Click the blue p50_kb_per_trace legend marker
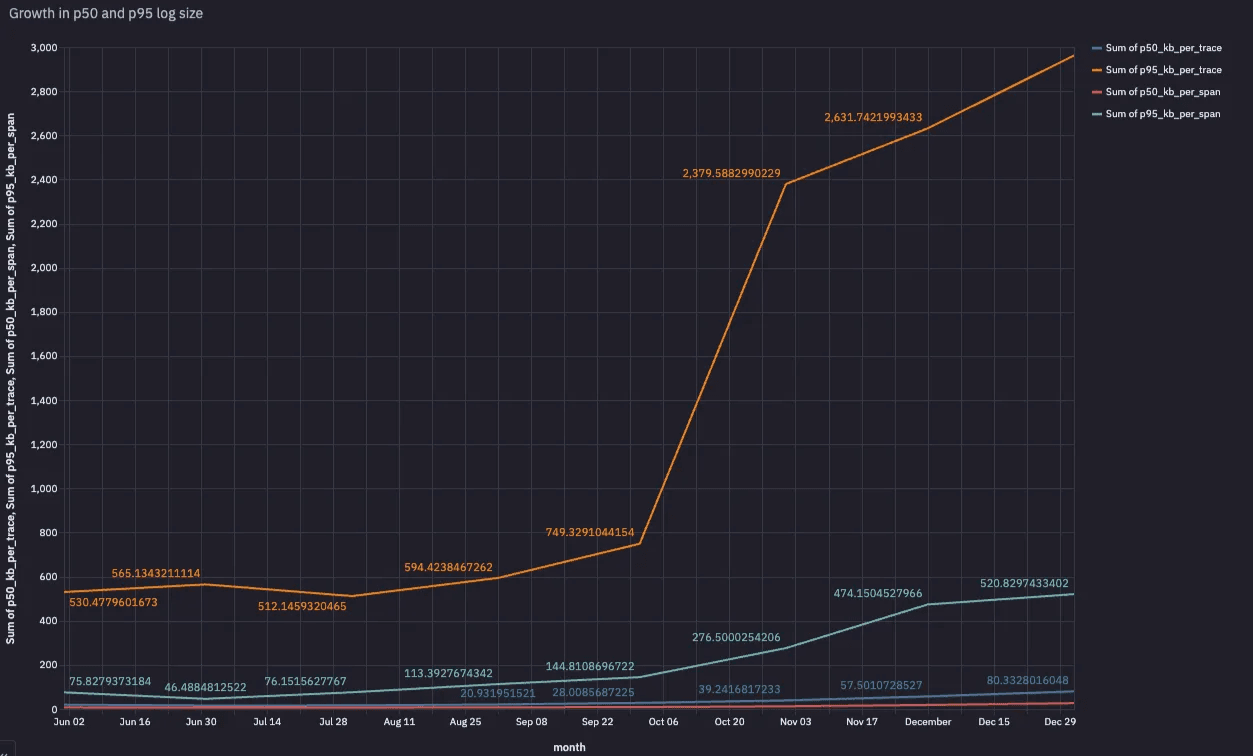 point(1099,47)
